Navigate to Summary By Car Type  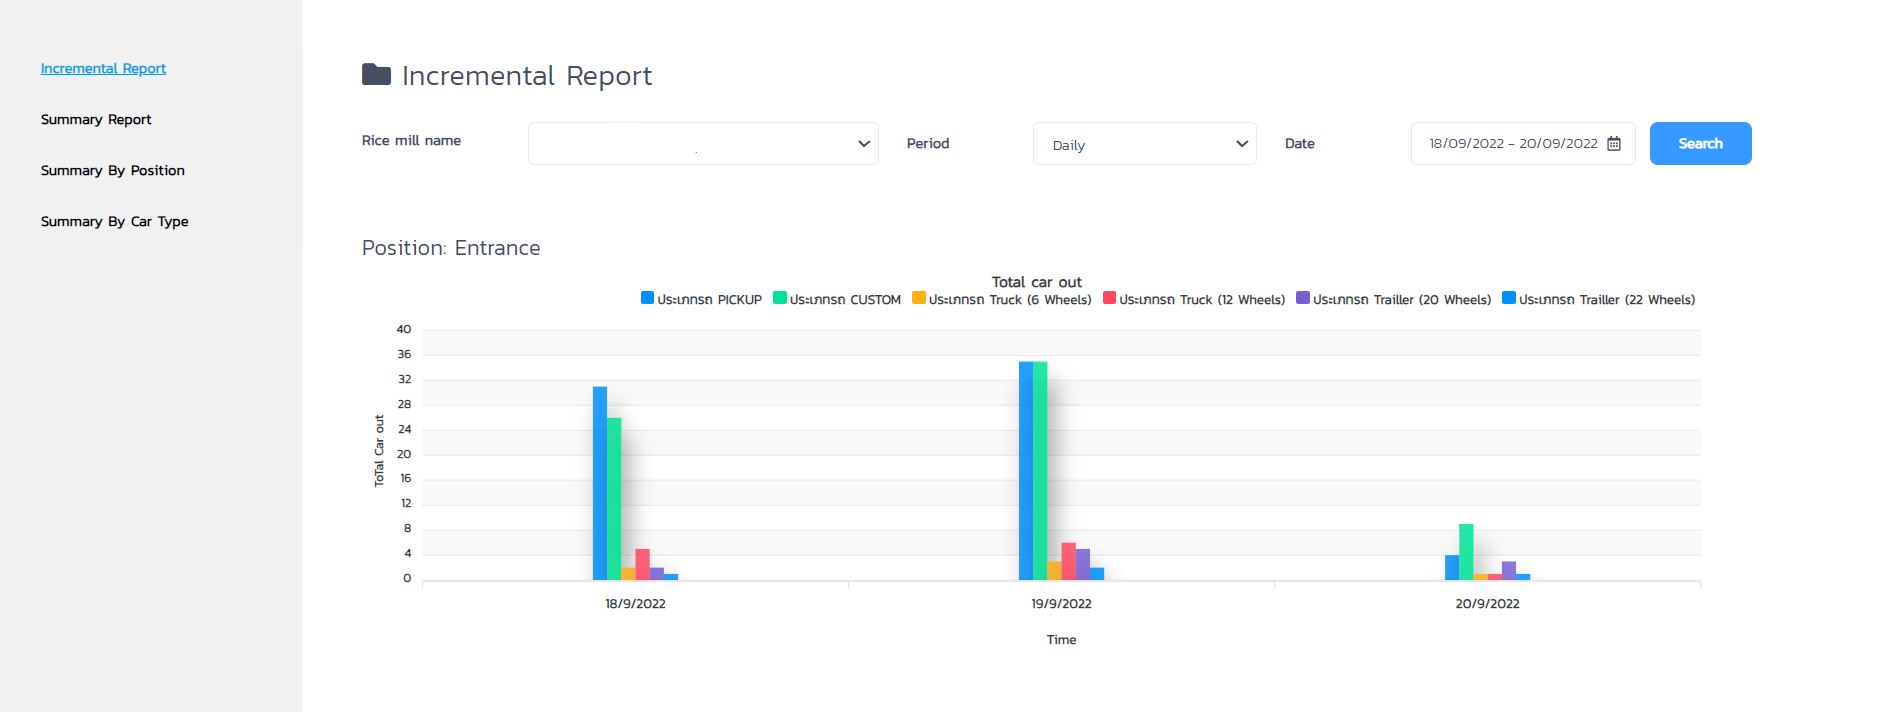point(114,222)
